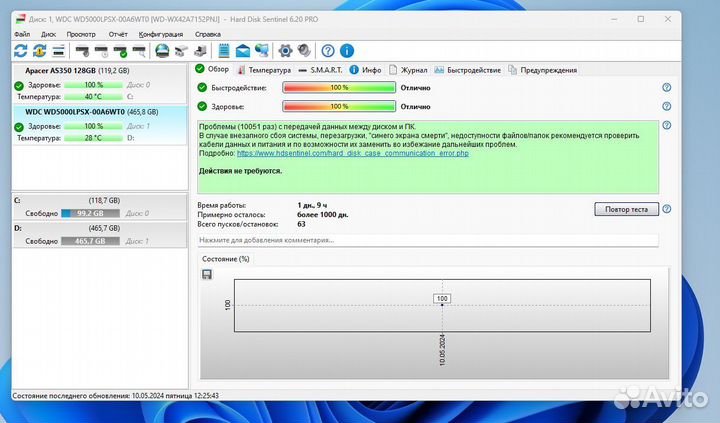Click help icon beside Здоровье bar

667,106
